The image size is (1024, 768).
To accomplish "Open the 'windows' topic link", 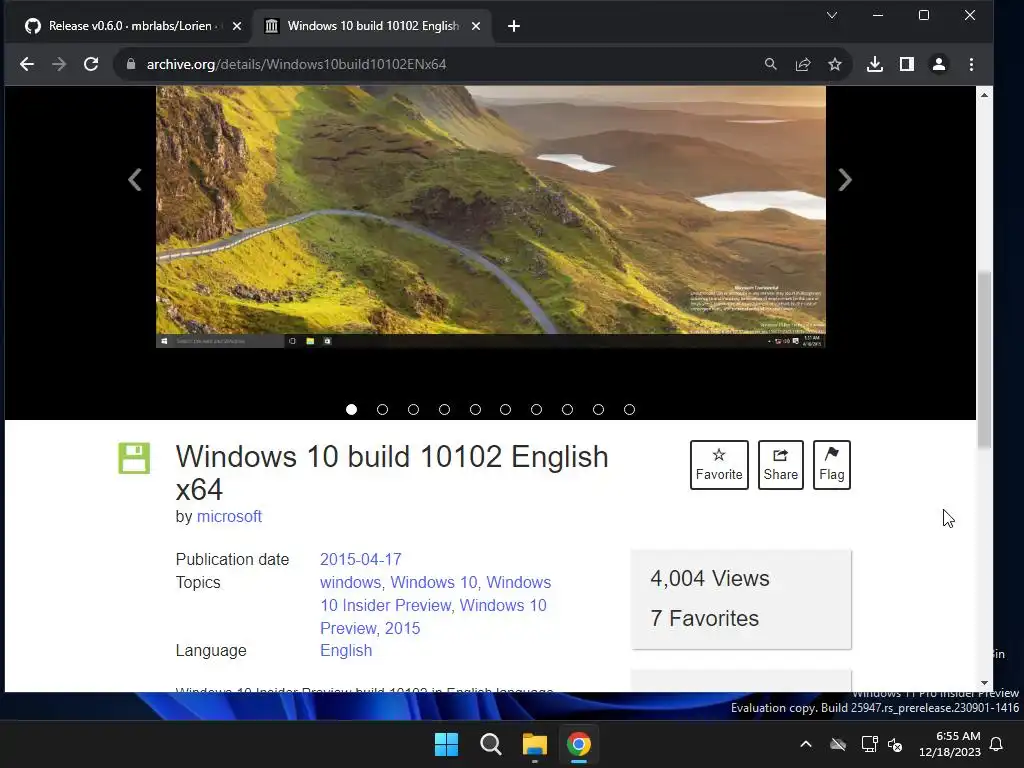I will [350, 583].
